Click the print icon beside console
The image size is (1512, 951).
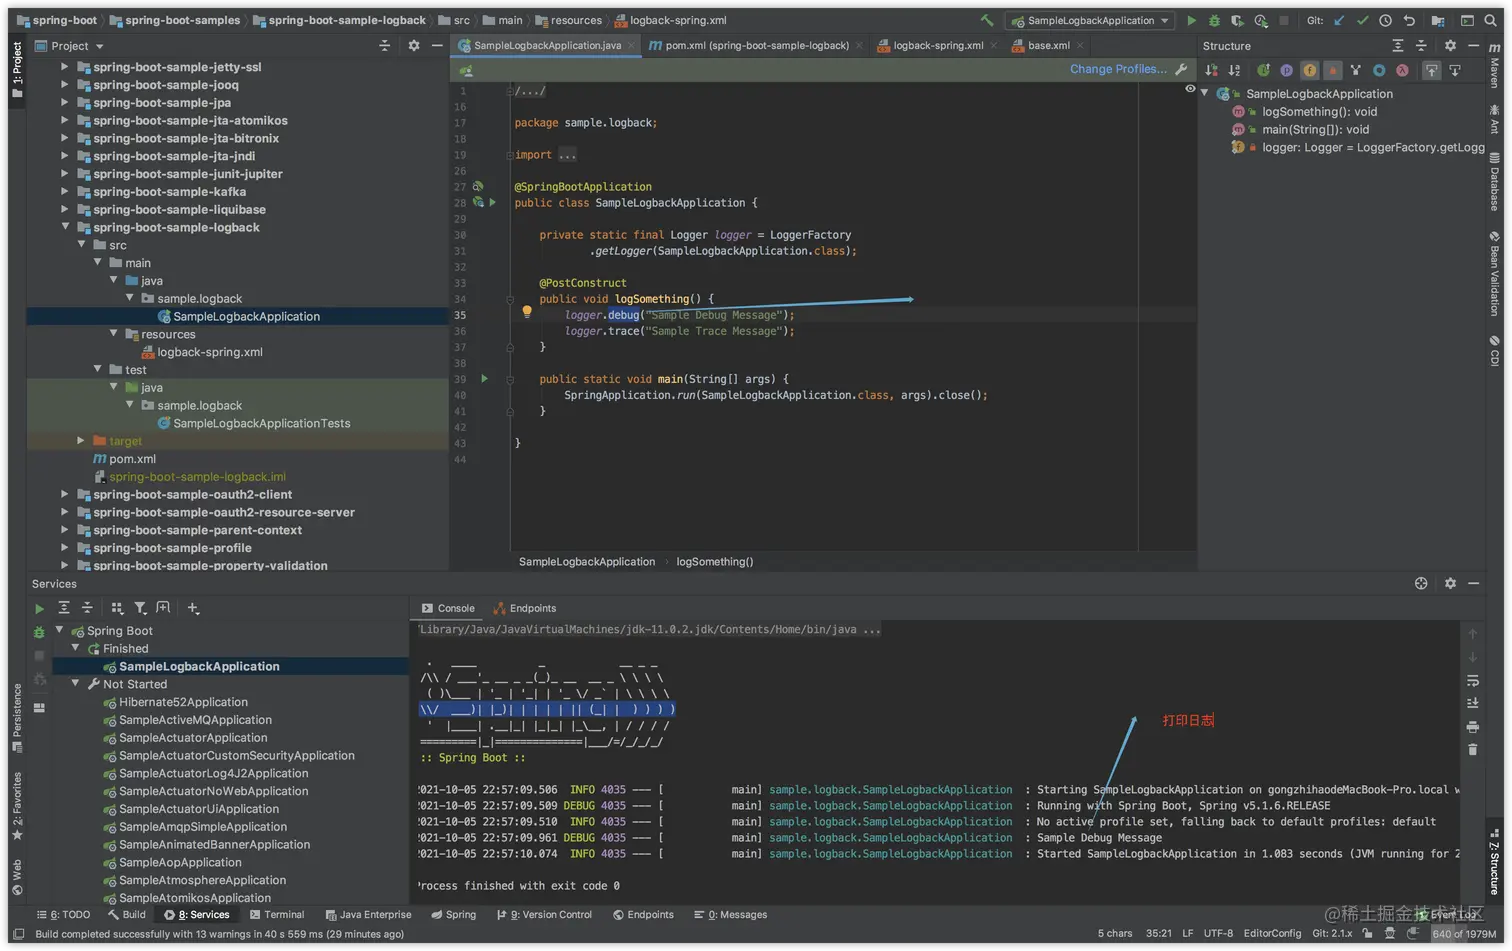pos(1472,727)
